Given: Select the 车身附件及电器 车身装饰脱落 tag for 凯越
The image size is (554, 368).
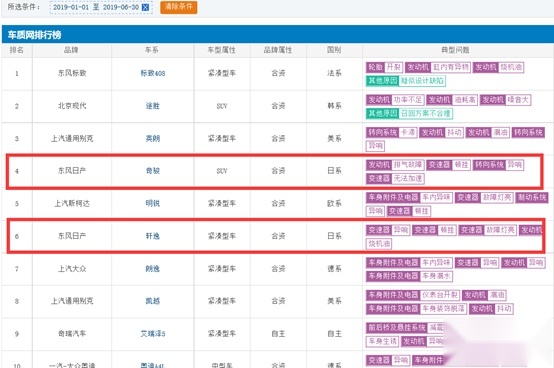Looking at the screenshot, I should [x=416, y=309].
